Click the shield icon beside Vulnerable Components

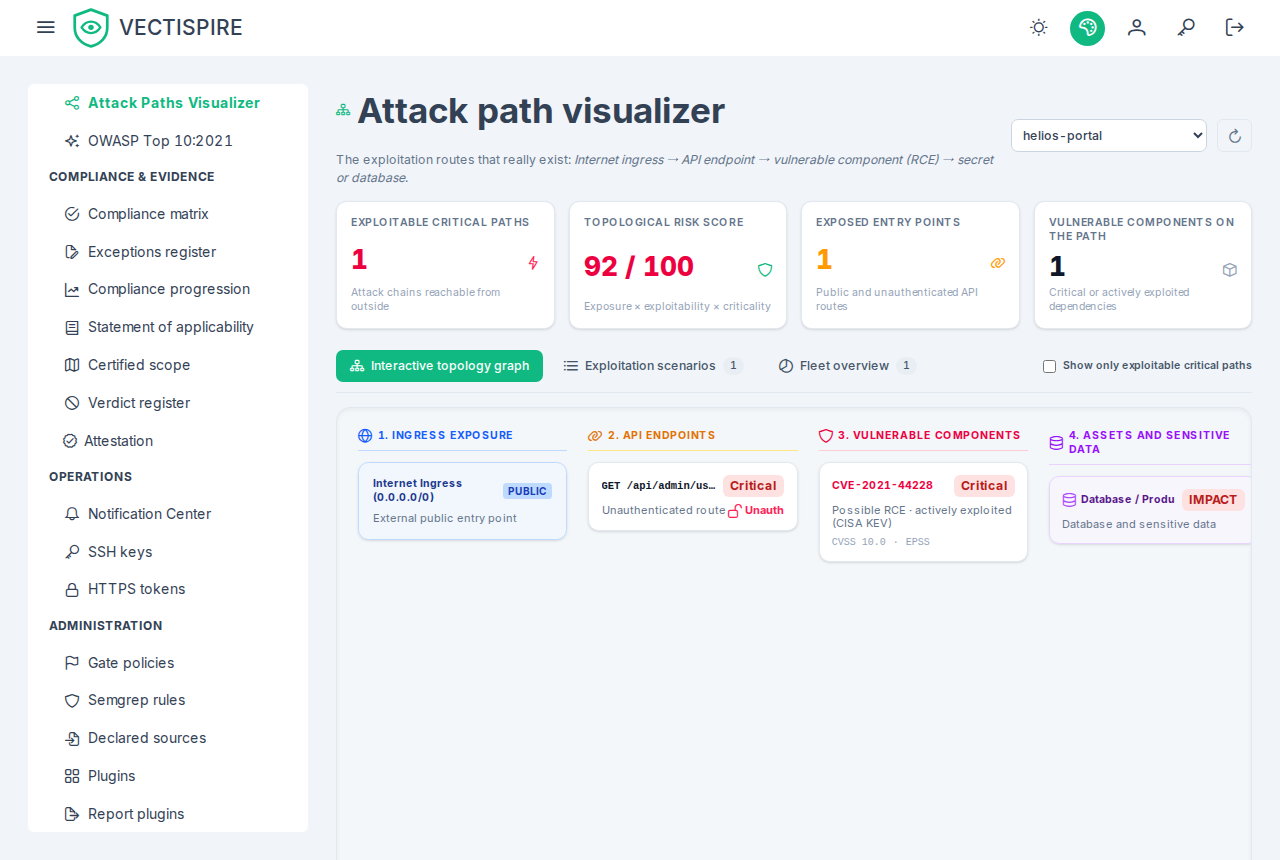826,435
